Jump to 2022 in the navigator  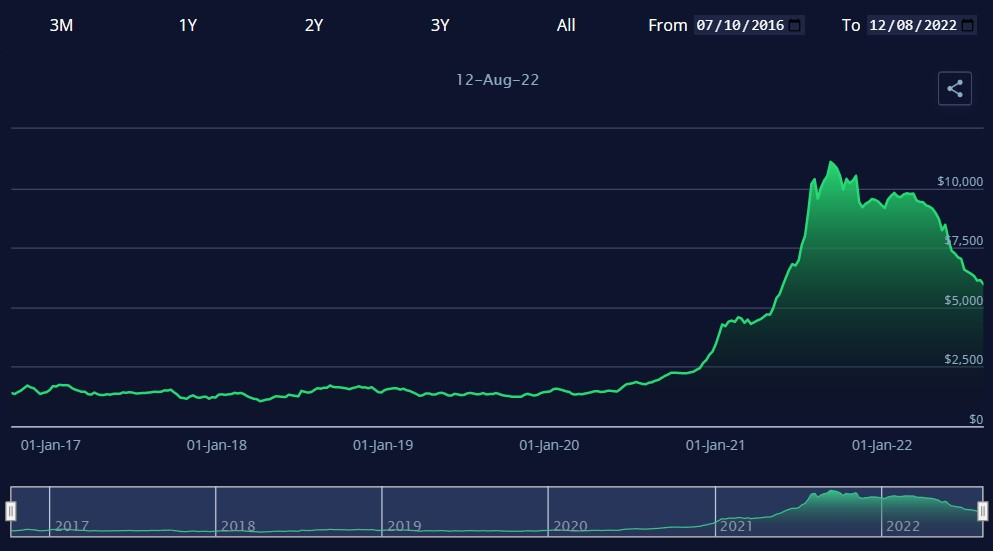902,525
